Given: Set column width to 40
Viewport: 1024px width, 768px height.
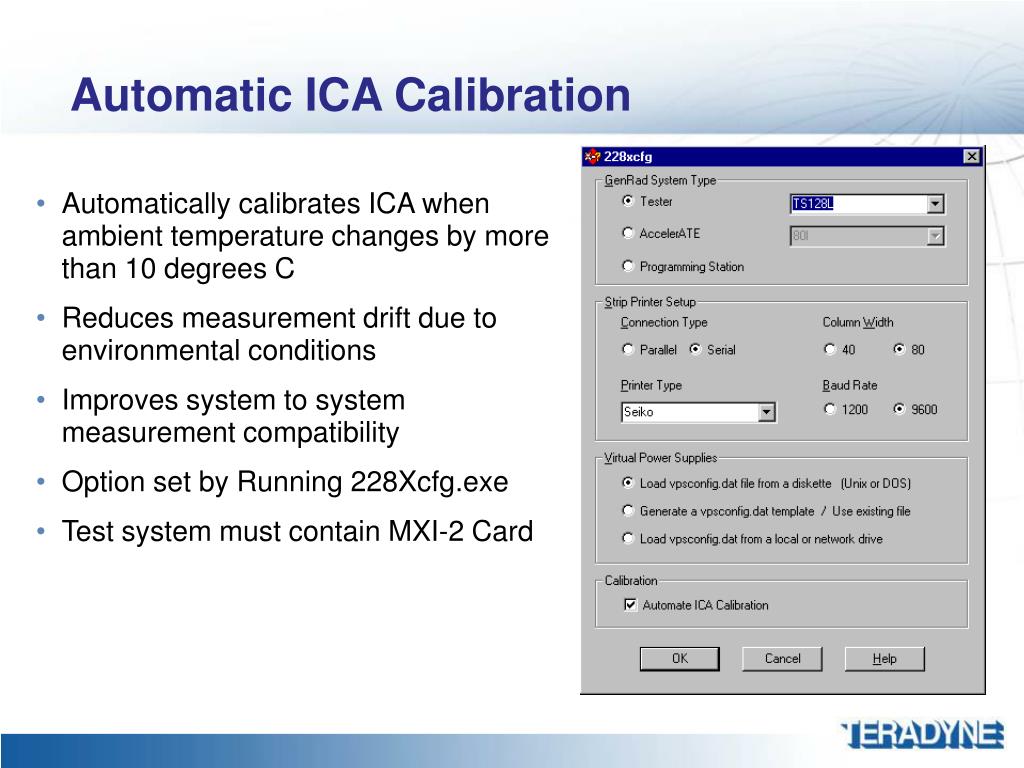Looking at the screenshot, I should 829,349.
